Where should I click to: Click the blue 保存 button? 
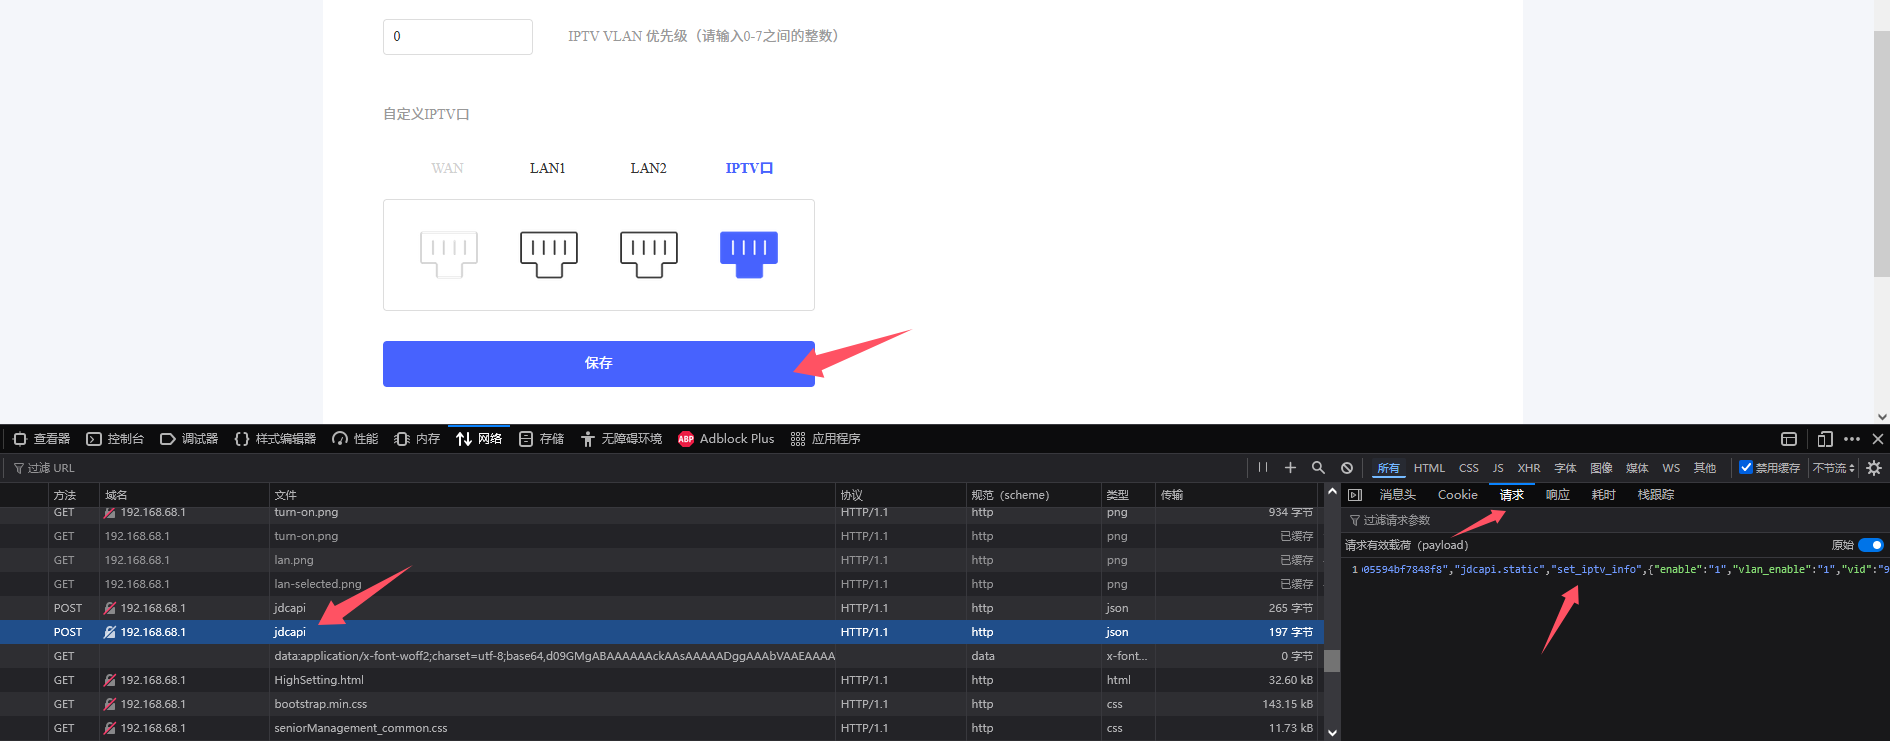(x=599, y=364)
